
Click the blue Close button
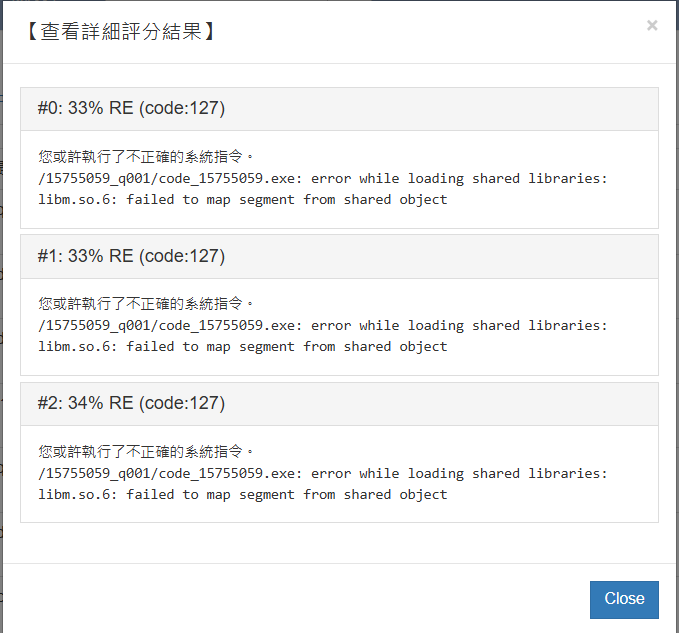click(x=624, y=599)
